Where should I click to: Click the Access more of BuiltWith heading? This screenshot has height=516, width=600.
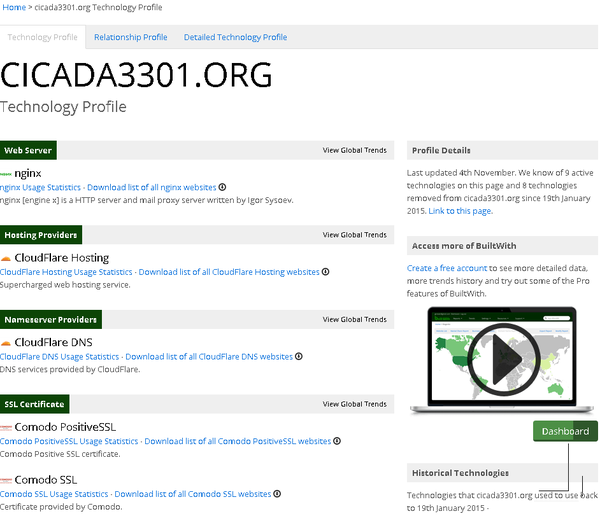(464, 246)
